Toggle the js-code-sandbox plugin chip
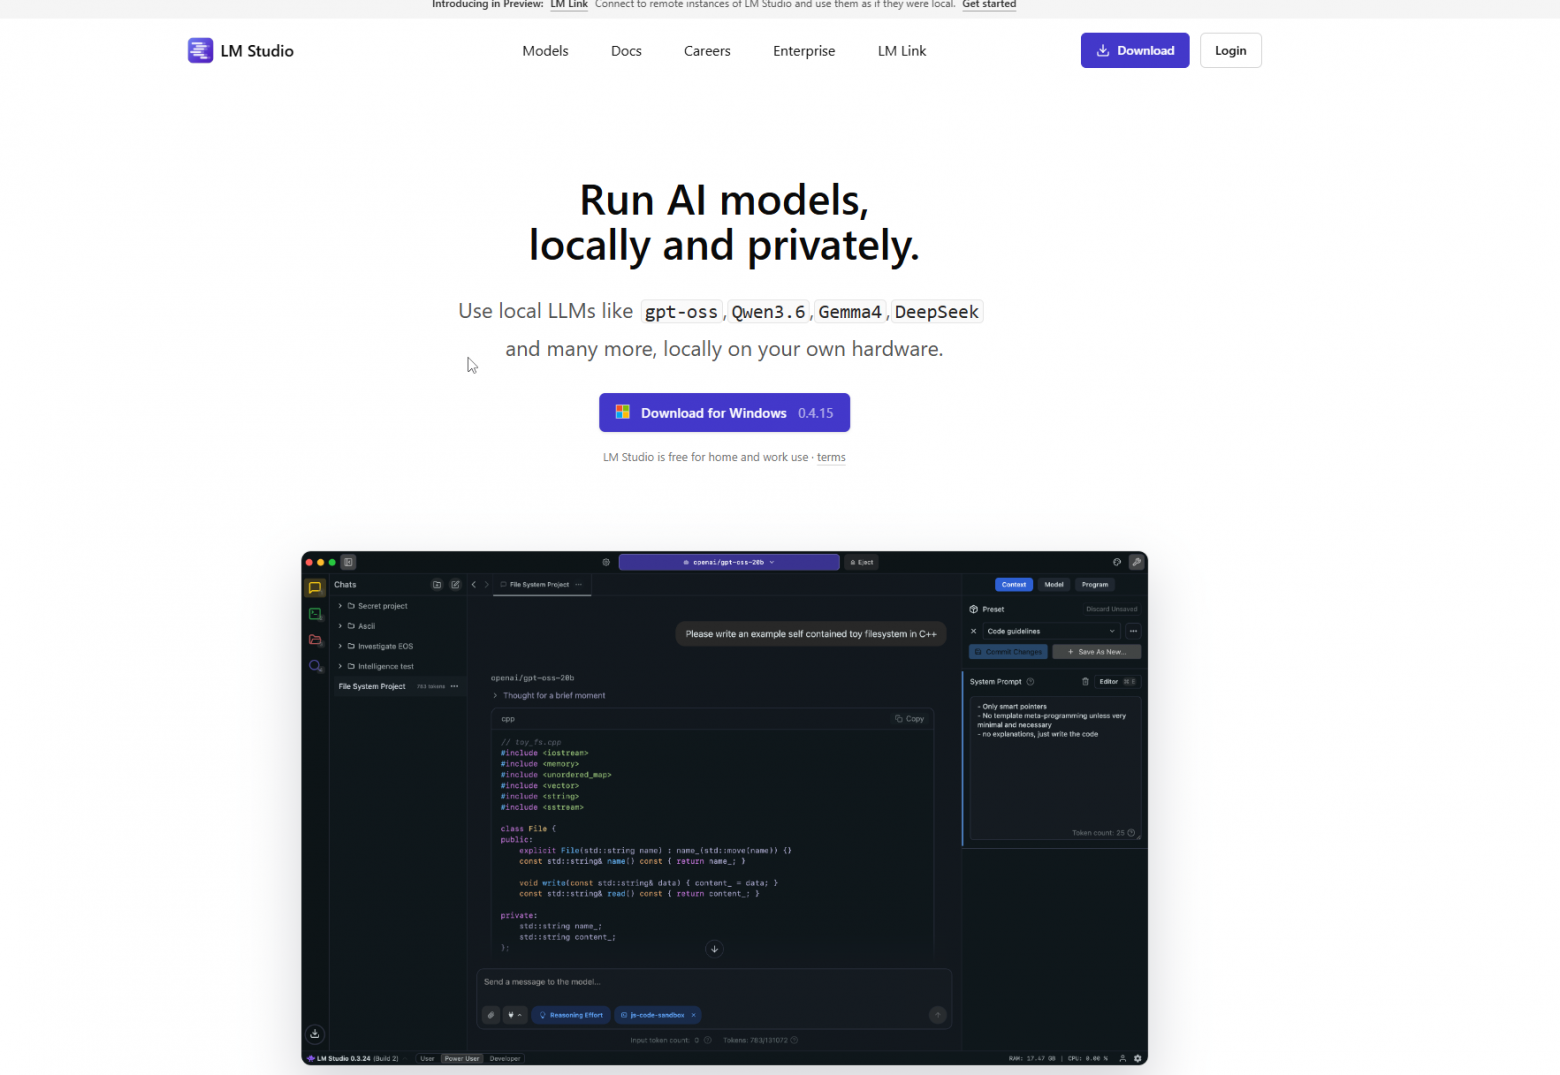 (658, 1015)
